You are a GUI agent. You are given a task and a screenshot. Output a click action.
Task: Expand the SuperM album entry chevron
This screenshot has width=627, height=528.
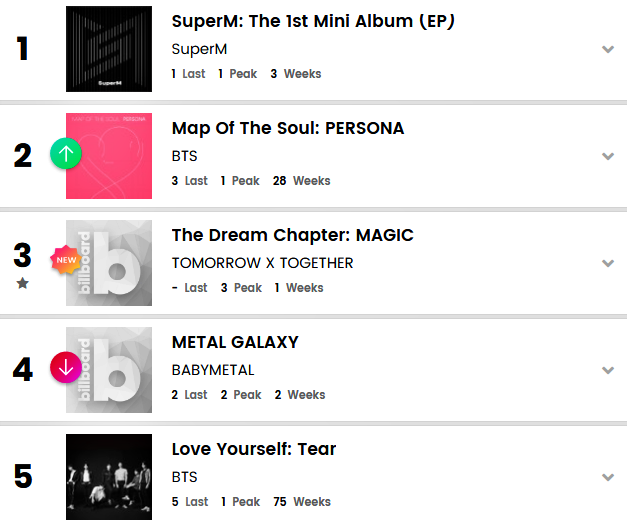(x=607, y=49)
